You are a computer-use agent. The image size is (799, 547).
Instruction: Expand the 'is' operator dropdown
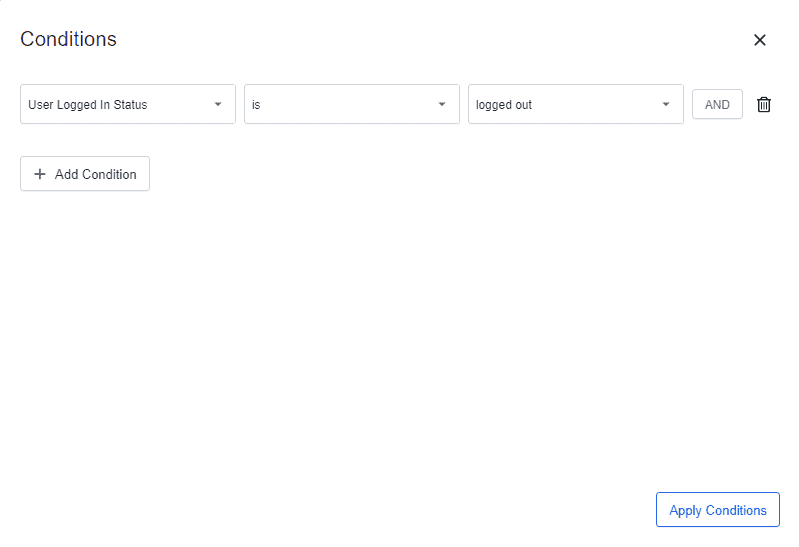pyautogui.click(x=351, y=104)
